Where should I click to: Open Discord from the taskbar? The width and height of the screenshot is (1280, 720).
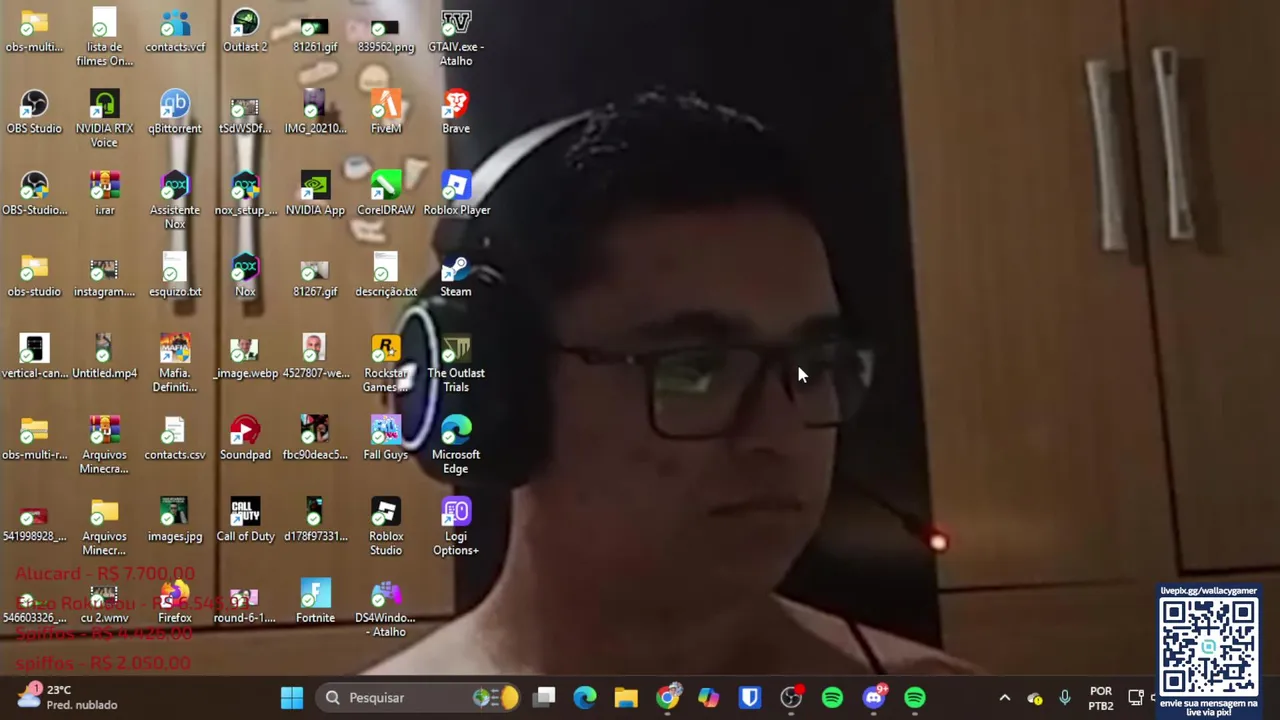click(874, 697)
